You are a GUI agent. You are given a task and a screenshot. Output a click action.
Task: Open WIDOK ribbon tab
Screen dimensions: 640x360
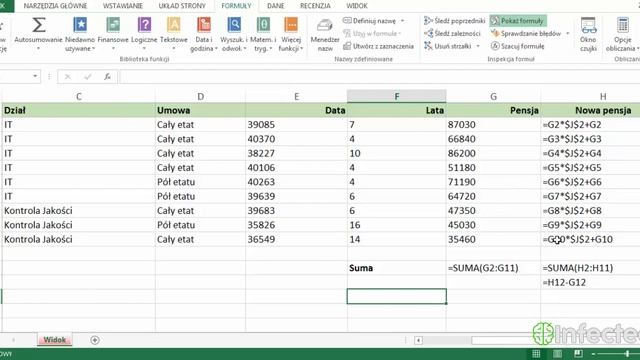coord(357,6)
